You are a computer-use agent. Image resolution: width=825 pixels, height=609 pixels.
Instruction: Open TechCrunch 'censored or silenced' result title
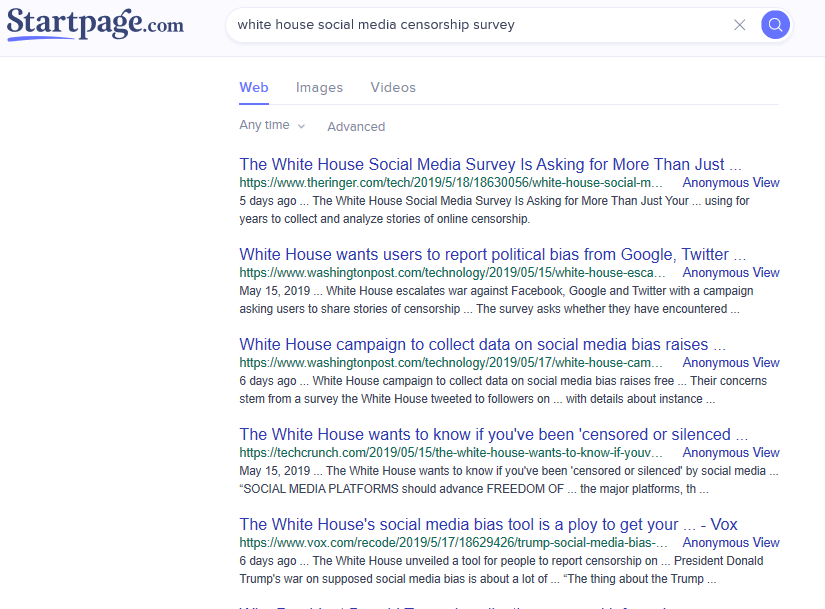click(493, 435)
